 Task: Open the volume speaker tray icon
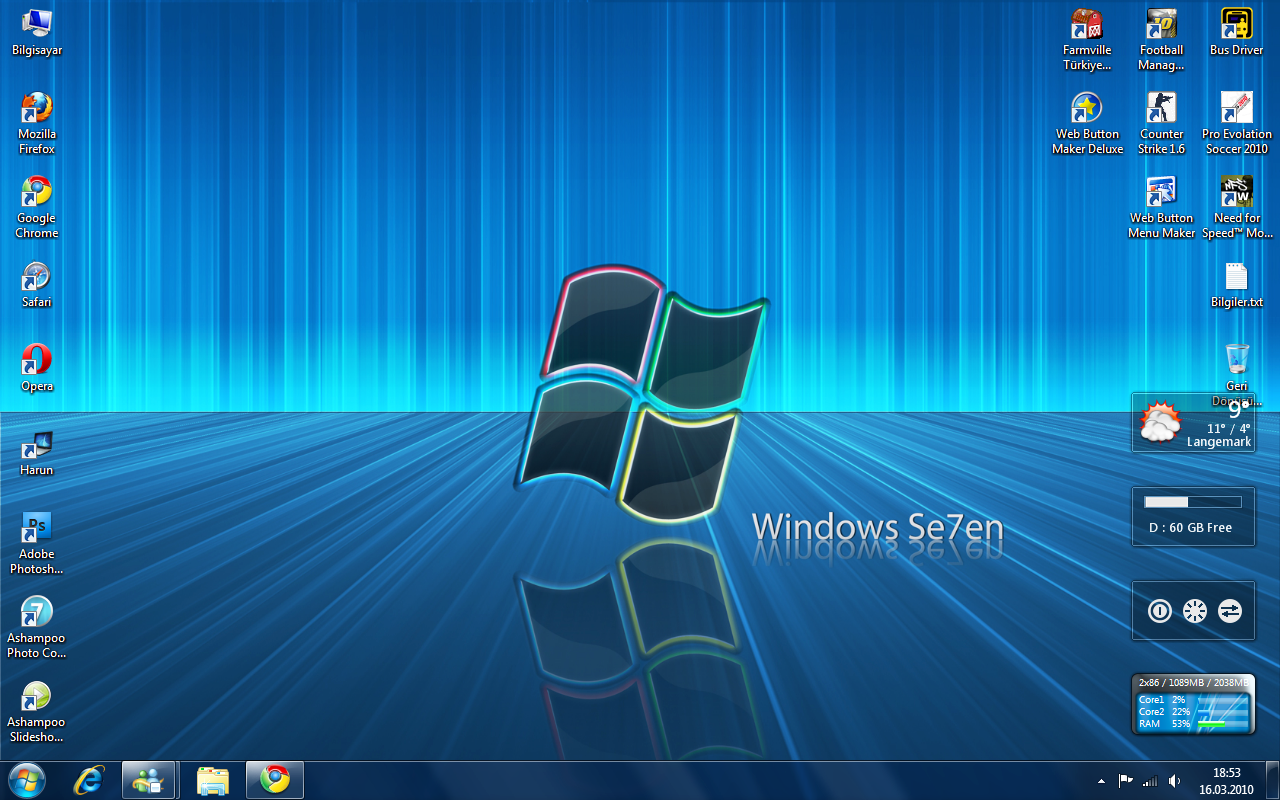1175,781
